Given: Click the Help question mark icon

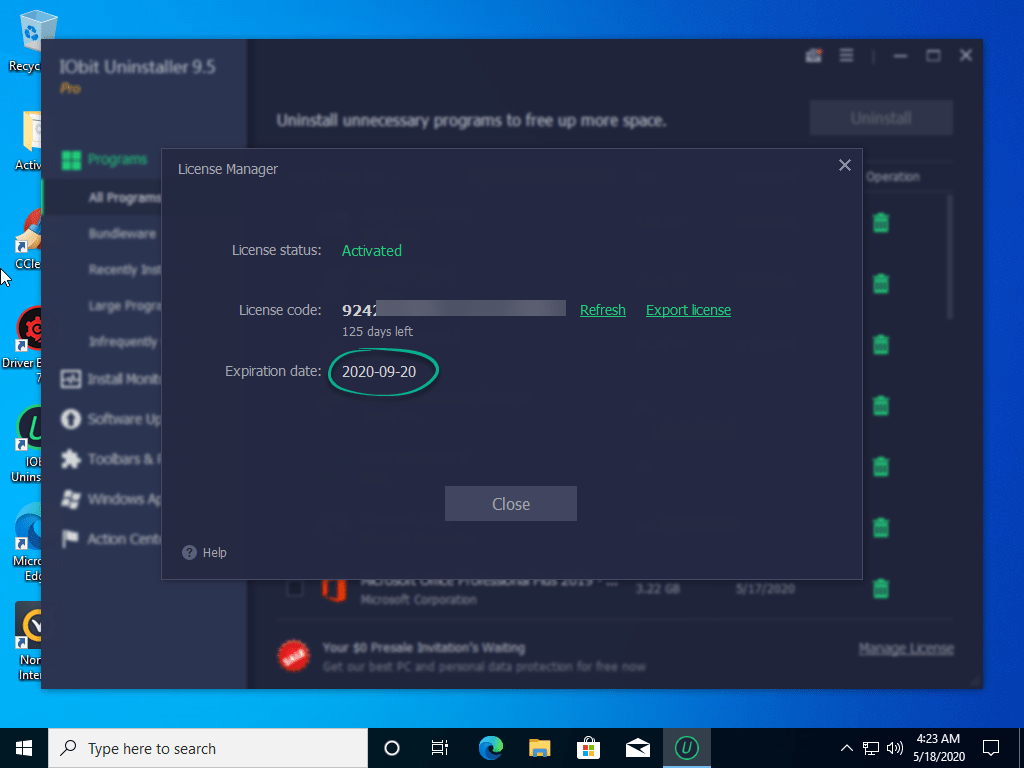Looking at the screenshot, I should 189,552.
